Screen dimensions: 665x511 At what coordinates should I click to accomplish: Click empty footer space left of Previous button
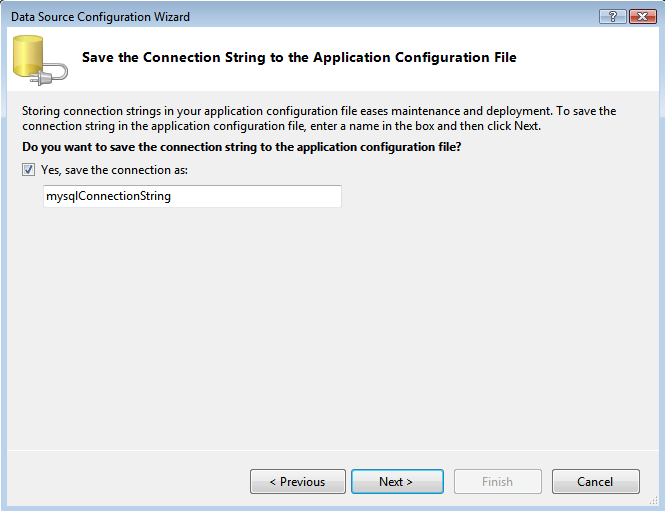pyautogui.click(x=120, y=482)
